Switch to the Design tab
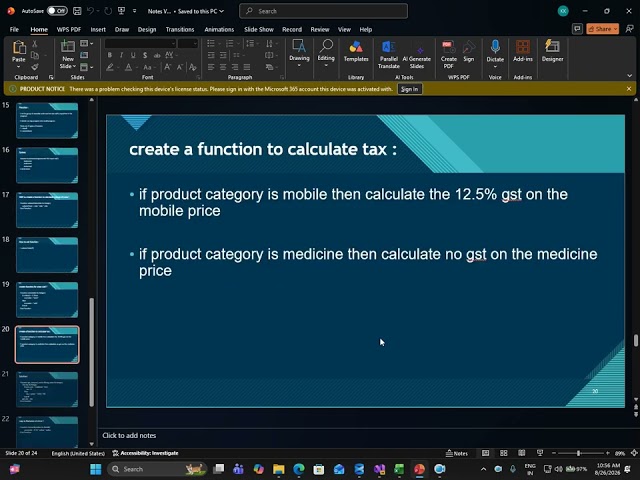640x480 pixels. 147,29
